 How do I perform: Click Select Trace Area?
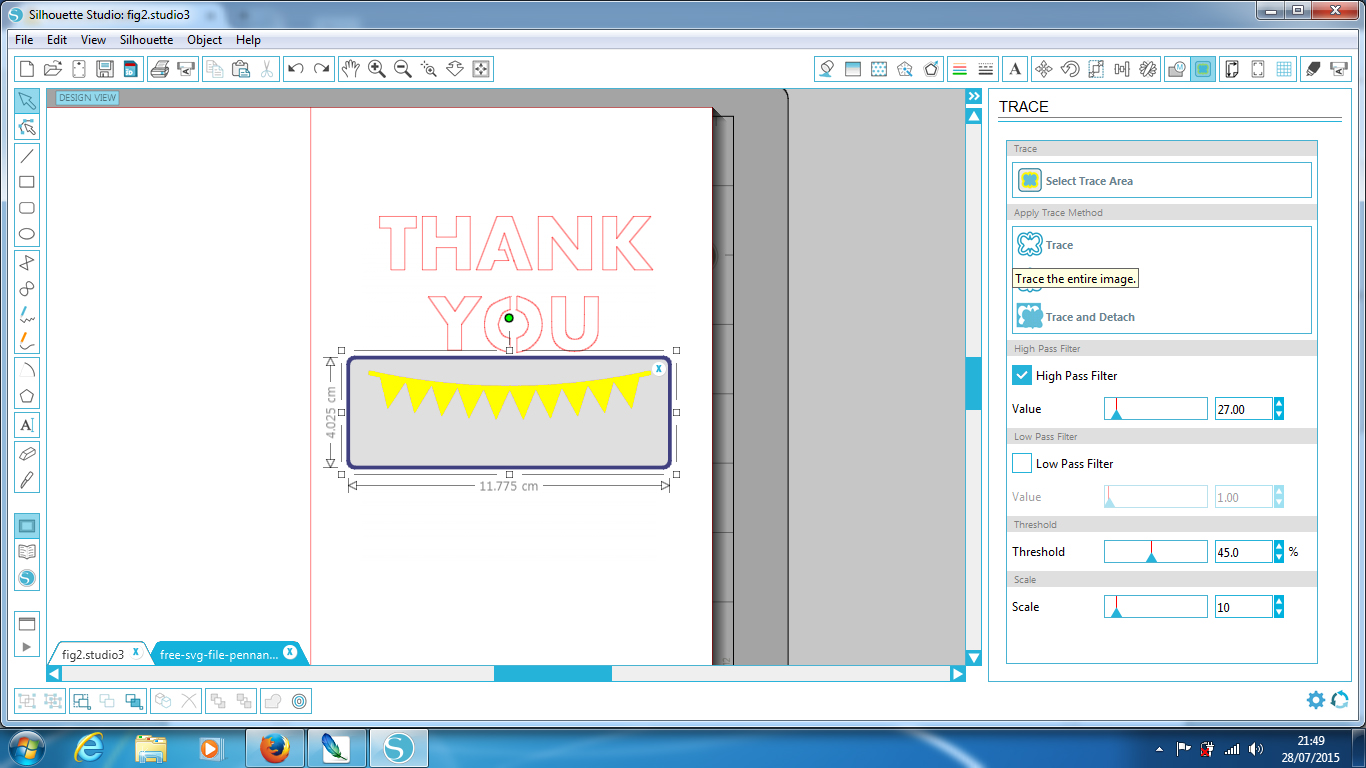pos(1162,180)
